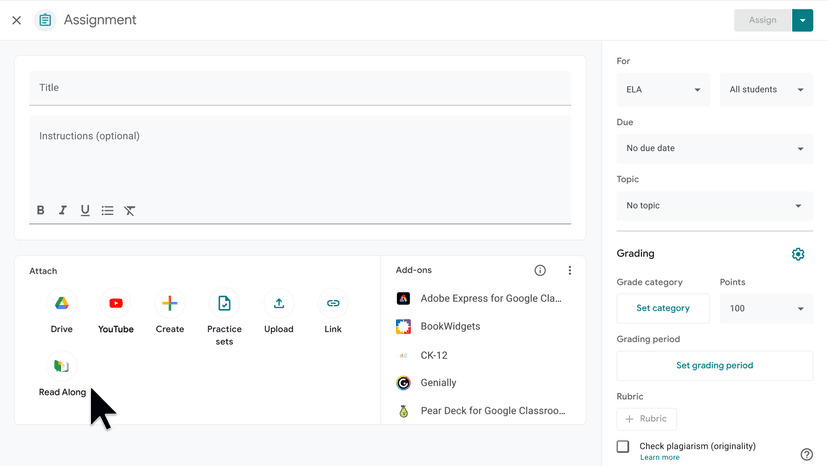Image resolution: width=828 pixels, height=466 pixels.
Task: Select the CK-12 add-on
Action: coord(422,355)
